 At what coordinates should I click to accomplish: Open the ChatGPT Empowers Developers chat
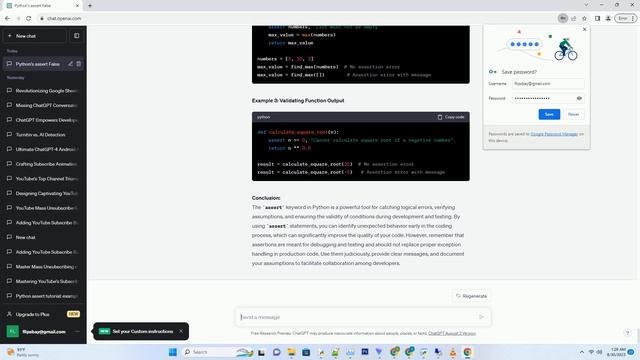(x=43, y=120)
